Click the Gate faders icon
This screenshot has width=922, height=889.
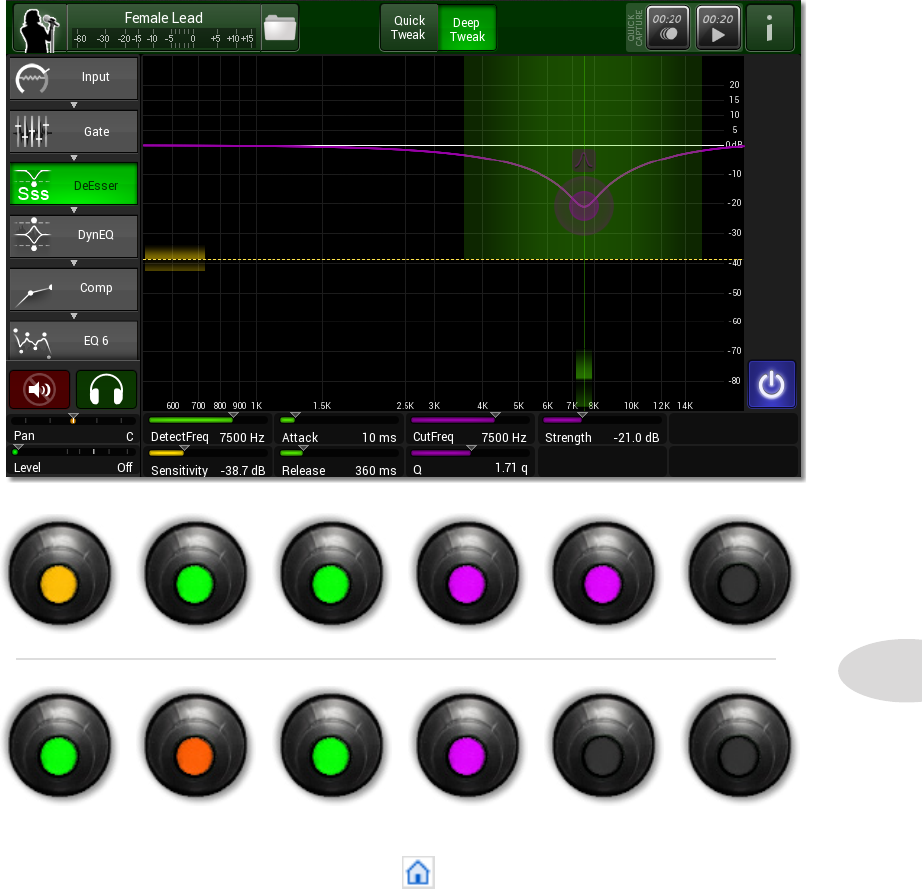[x=32, y=132]
